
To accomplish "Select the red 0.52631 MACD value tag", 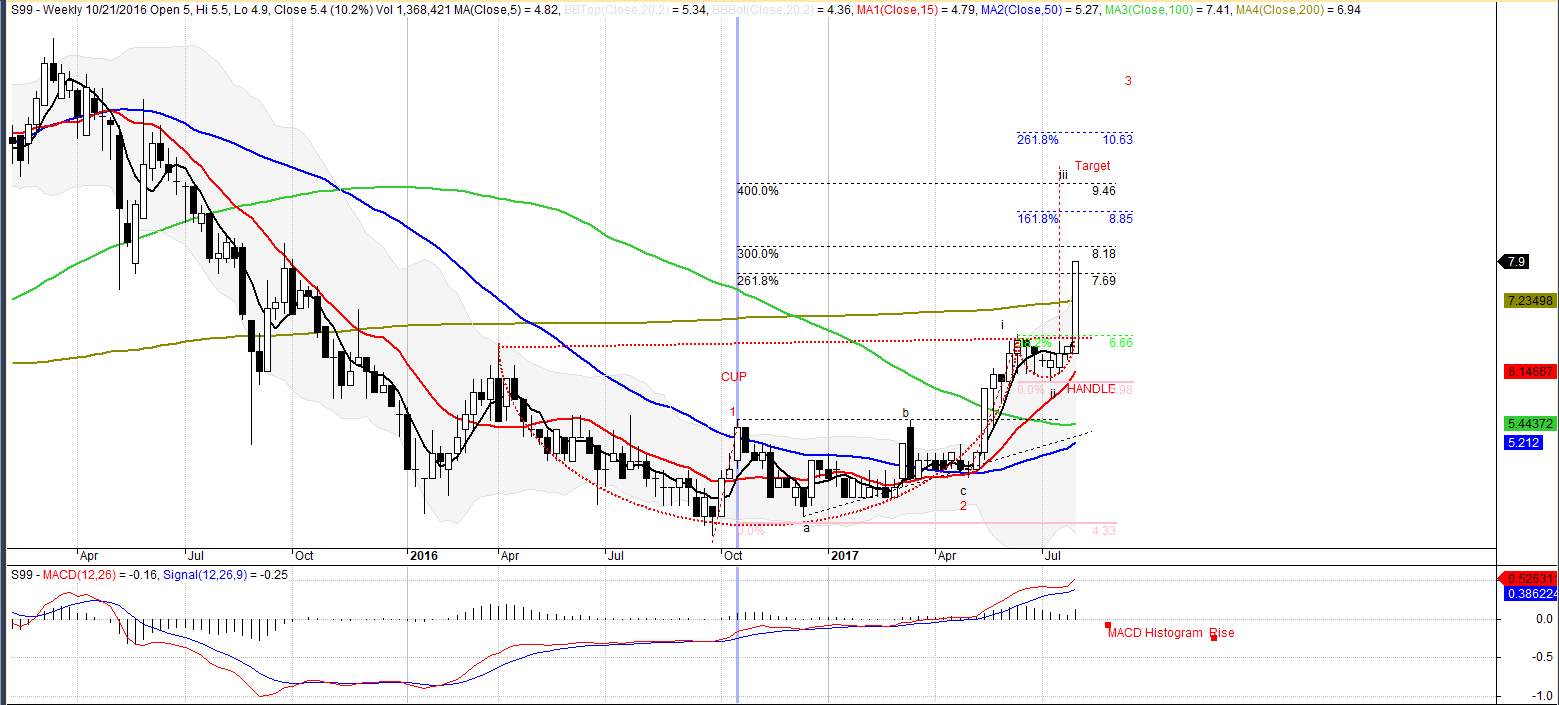I will (x=1530, y=579).
